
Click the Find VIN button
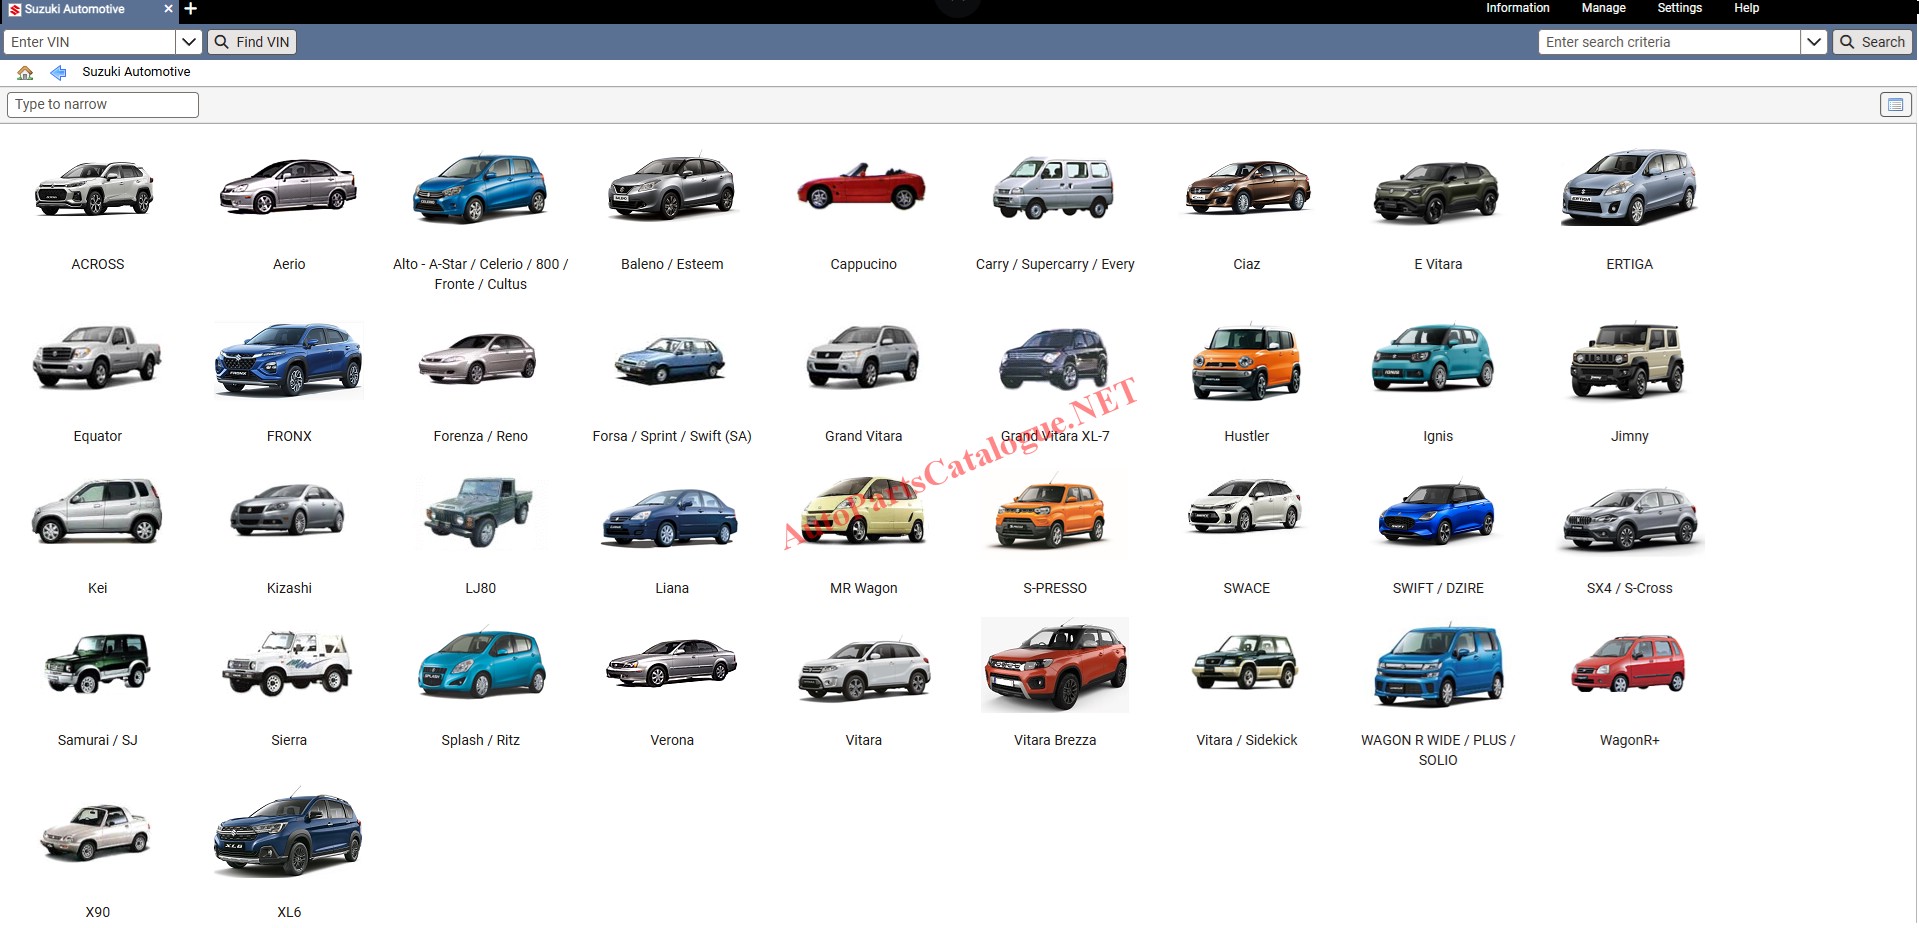[x=253, y=42]
